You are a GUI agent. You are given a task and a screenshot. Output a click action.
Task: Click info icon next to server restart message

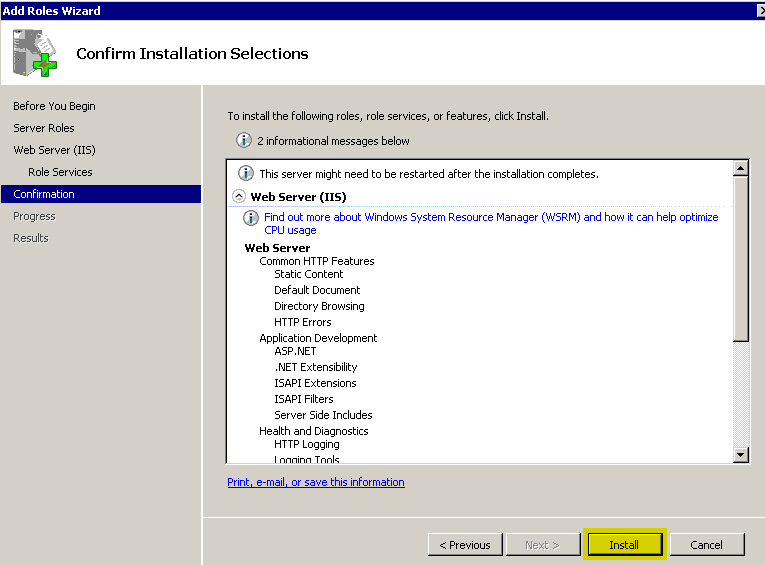246,174
